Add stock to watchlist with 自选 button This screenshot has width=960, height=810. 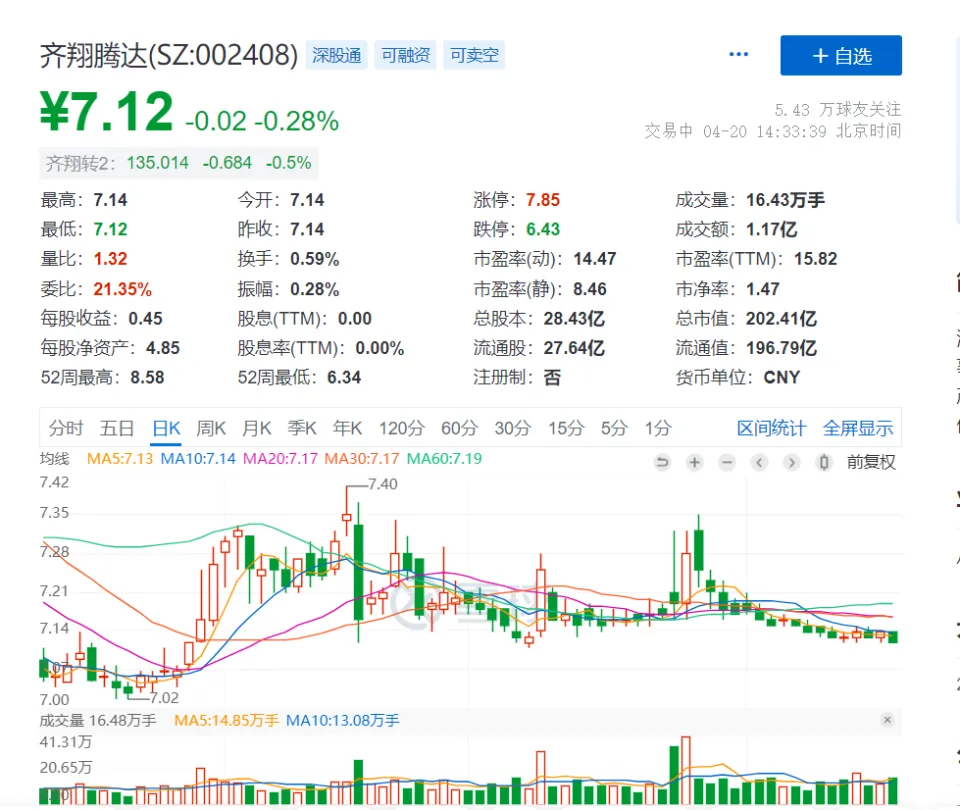841,56
